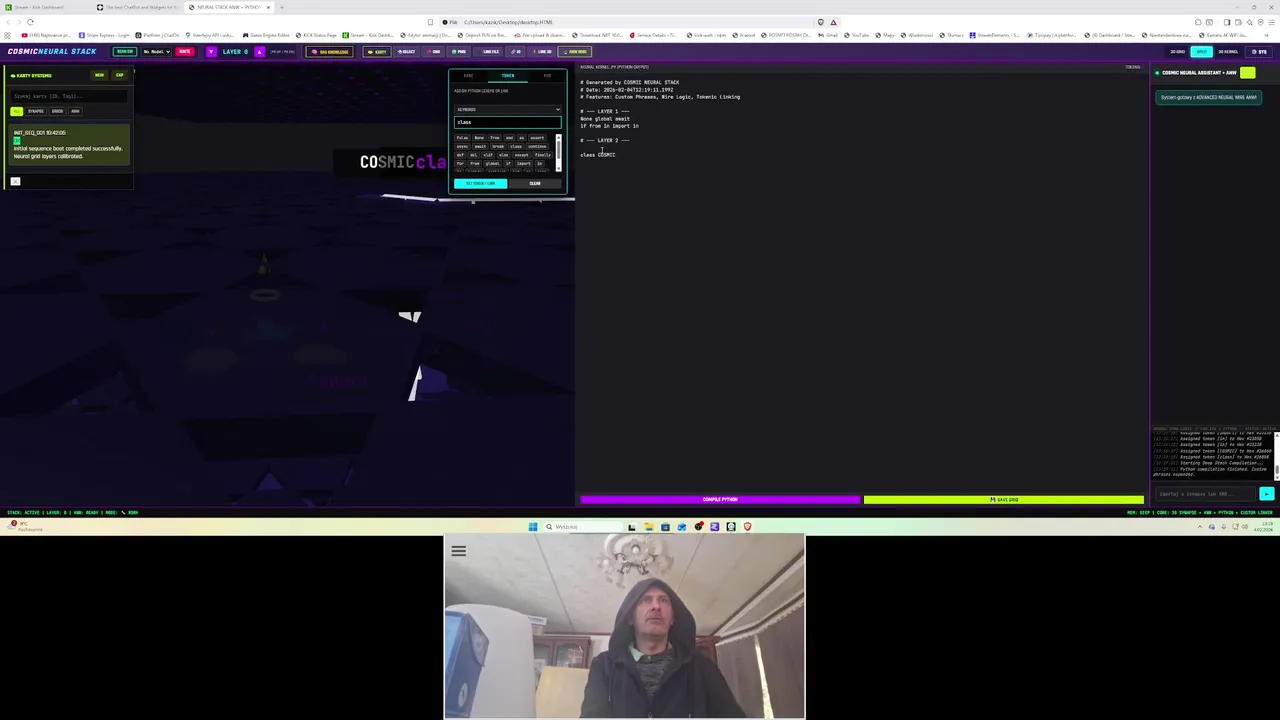Pick the 'True' keyword chip
This screenshot has width=1280, height=720.
(x=495, y=138)
